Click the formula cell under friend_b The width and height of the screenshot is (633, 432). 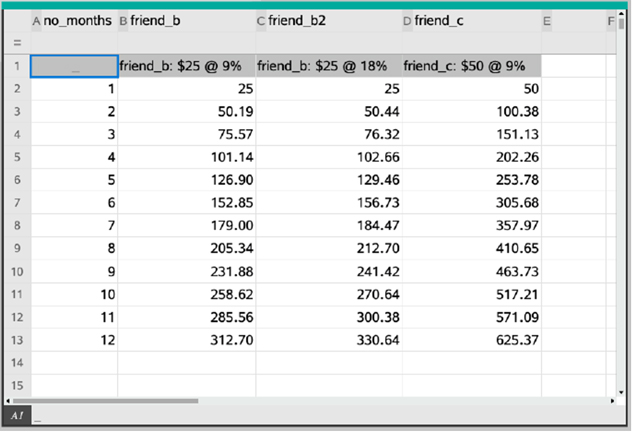pyautogui.click(x=186, y=43)
